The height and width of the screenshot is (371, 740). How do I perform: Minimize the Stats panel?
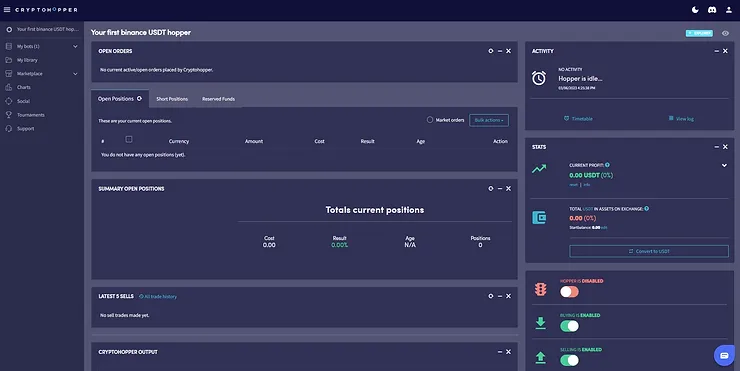(717, 147)
